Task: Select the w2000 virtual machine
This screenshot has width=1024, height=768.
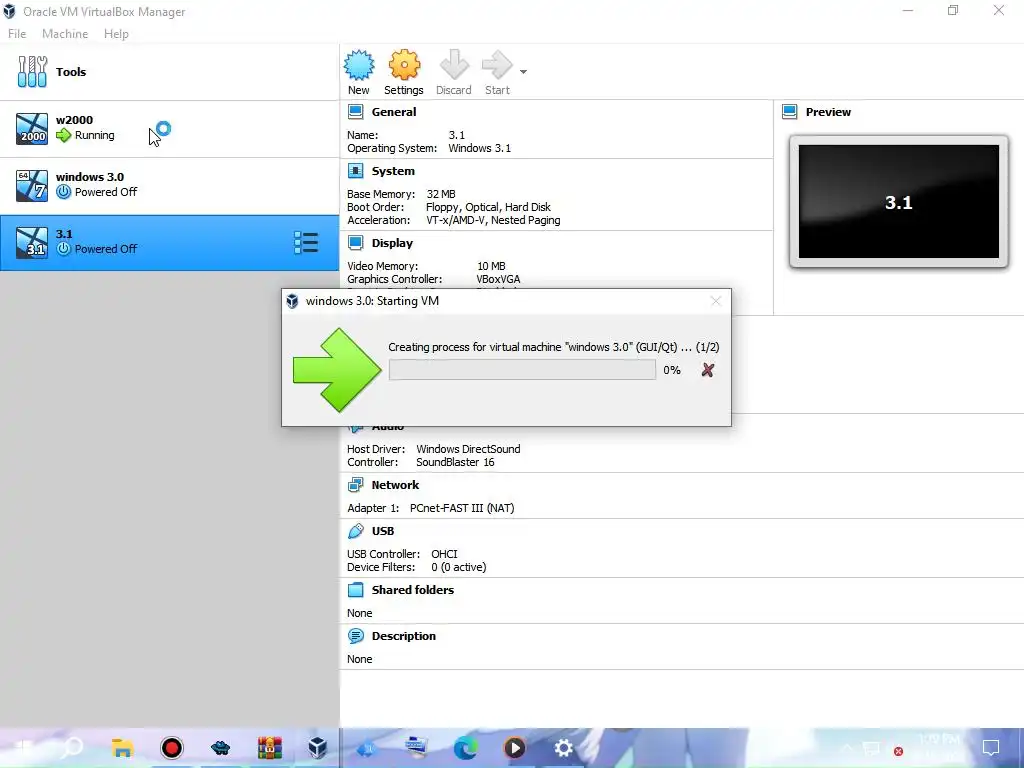Action: (169, 129)
